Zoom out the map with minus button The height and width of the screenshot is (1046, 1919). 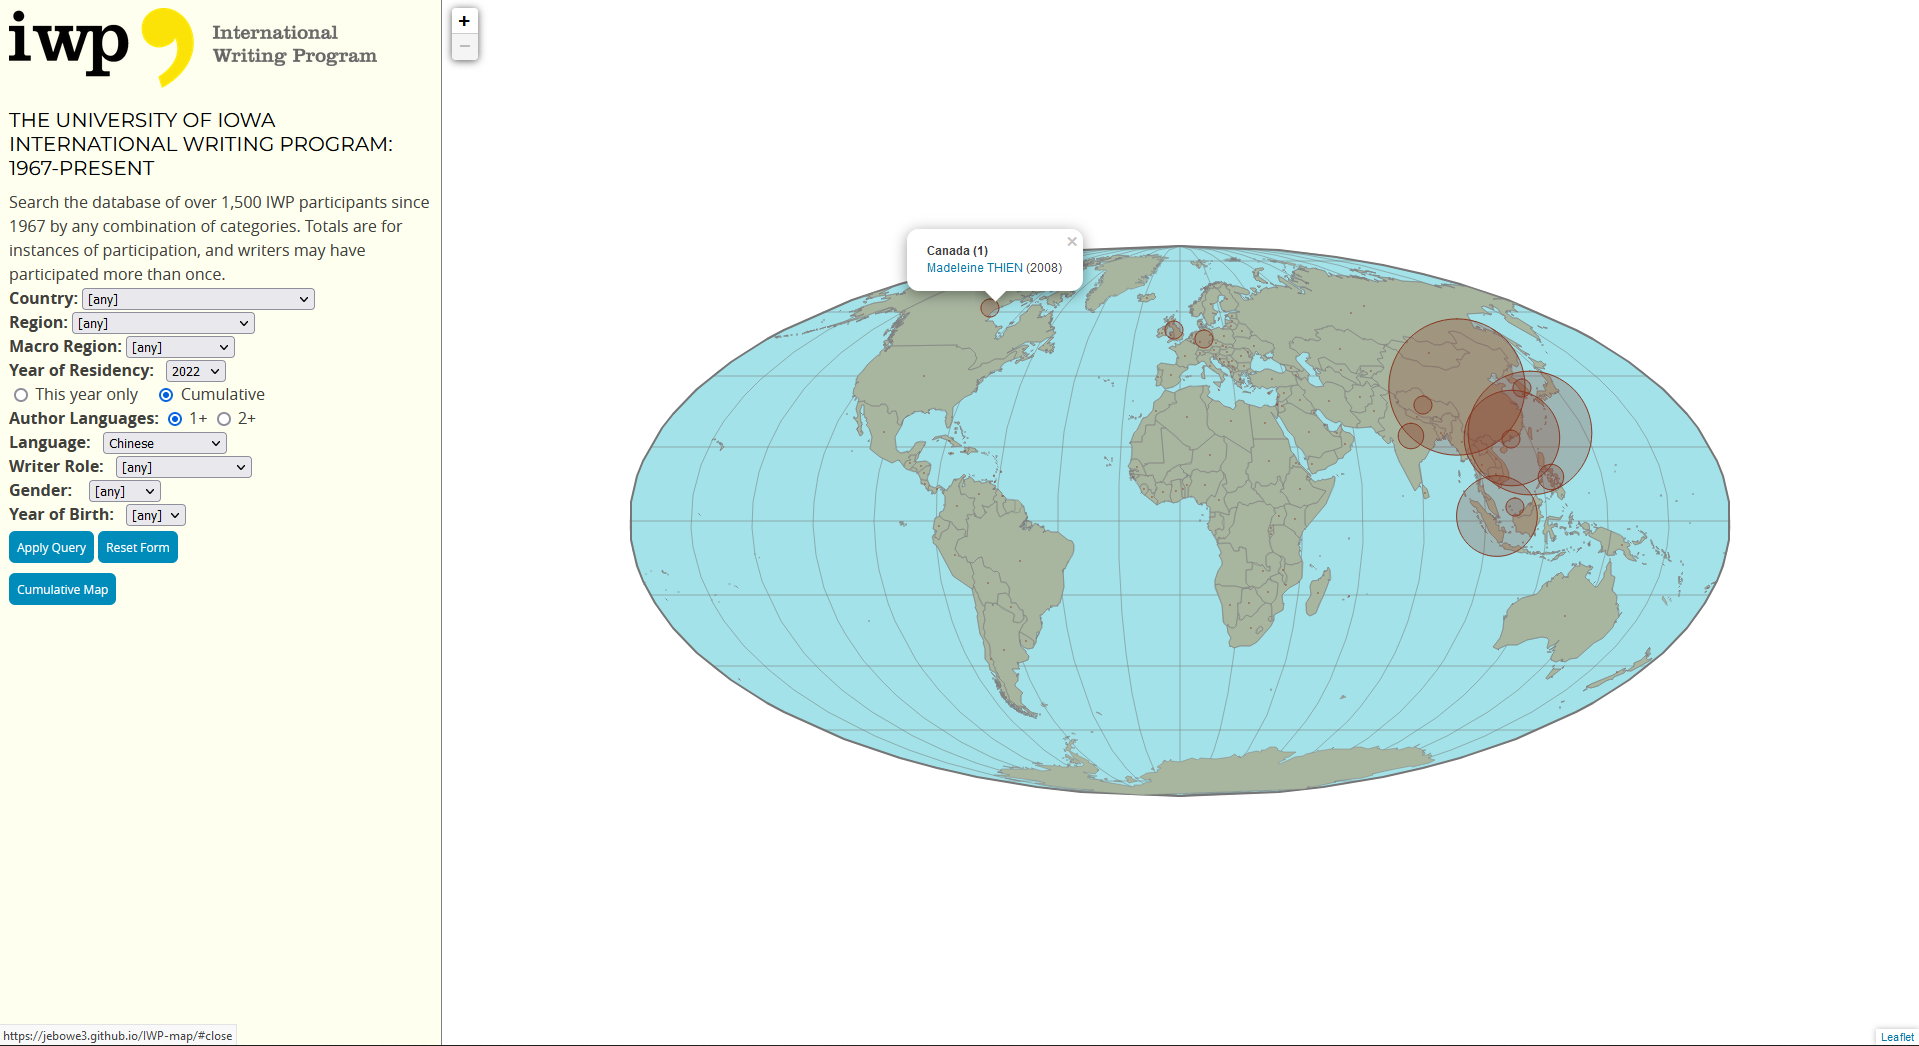click(464, 46)
